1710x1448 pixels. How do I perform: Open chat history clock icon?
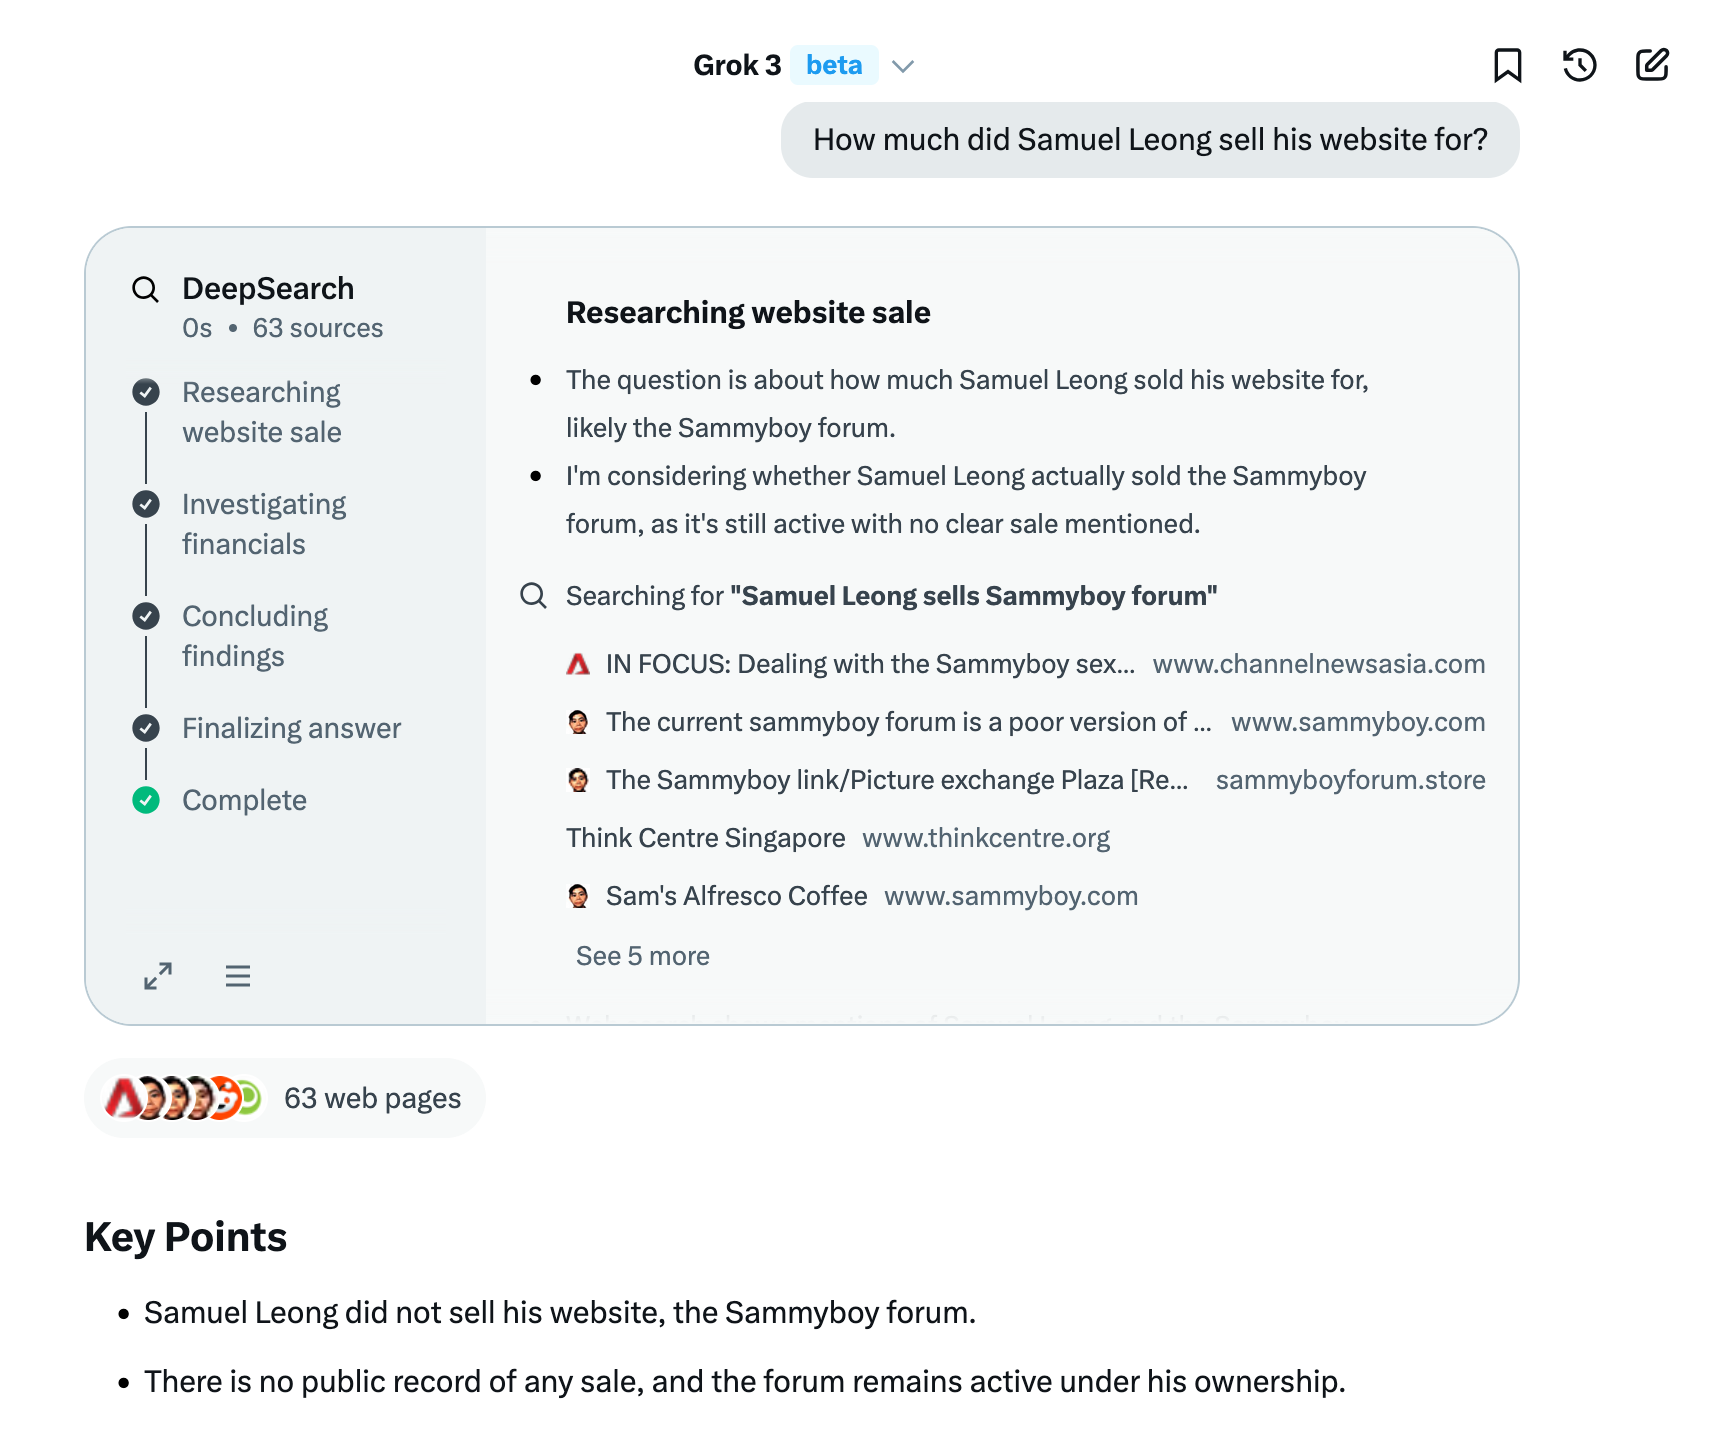(1579, 66)
